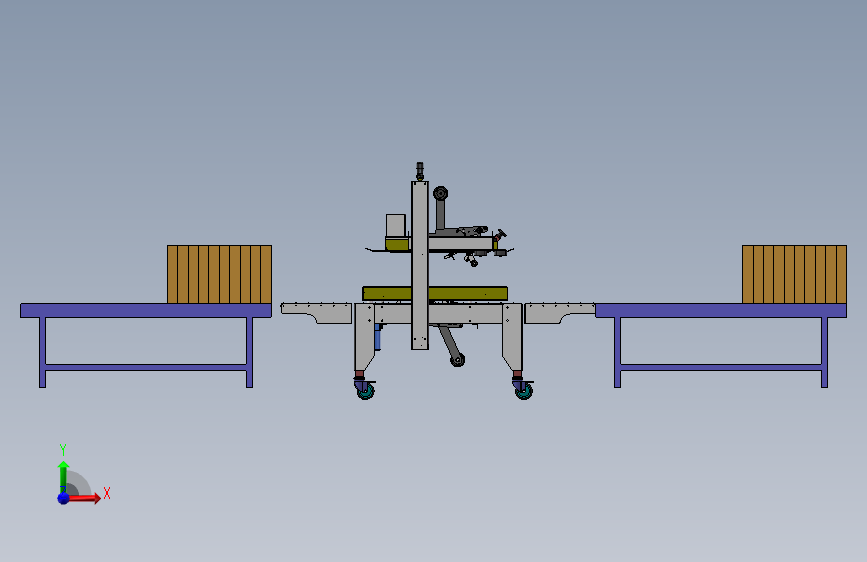
Task: Click the blue Z axis ball of triad
Action: click(x=63, y=498)
